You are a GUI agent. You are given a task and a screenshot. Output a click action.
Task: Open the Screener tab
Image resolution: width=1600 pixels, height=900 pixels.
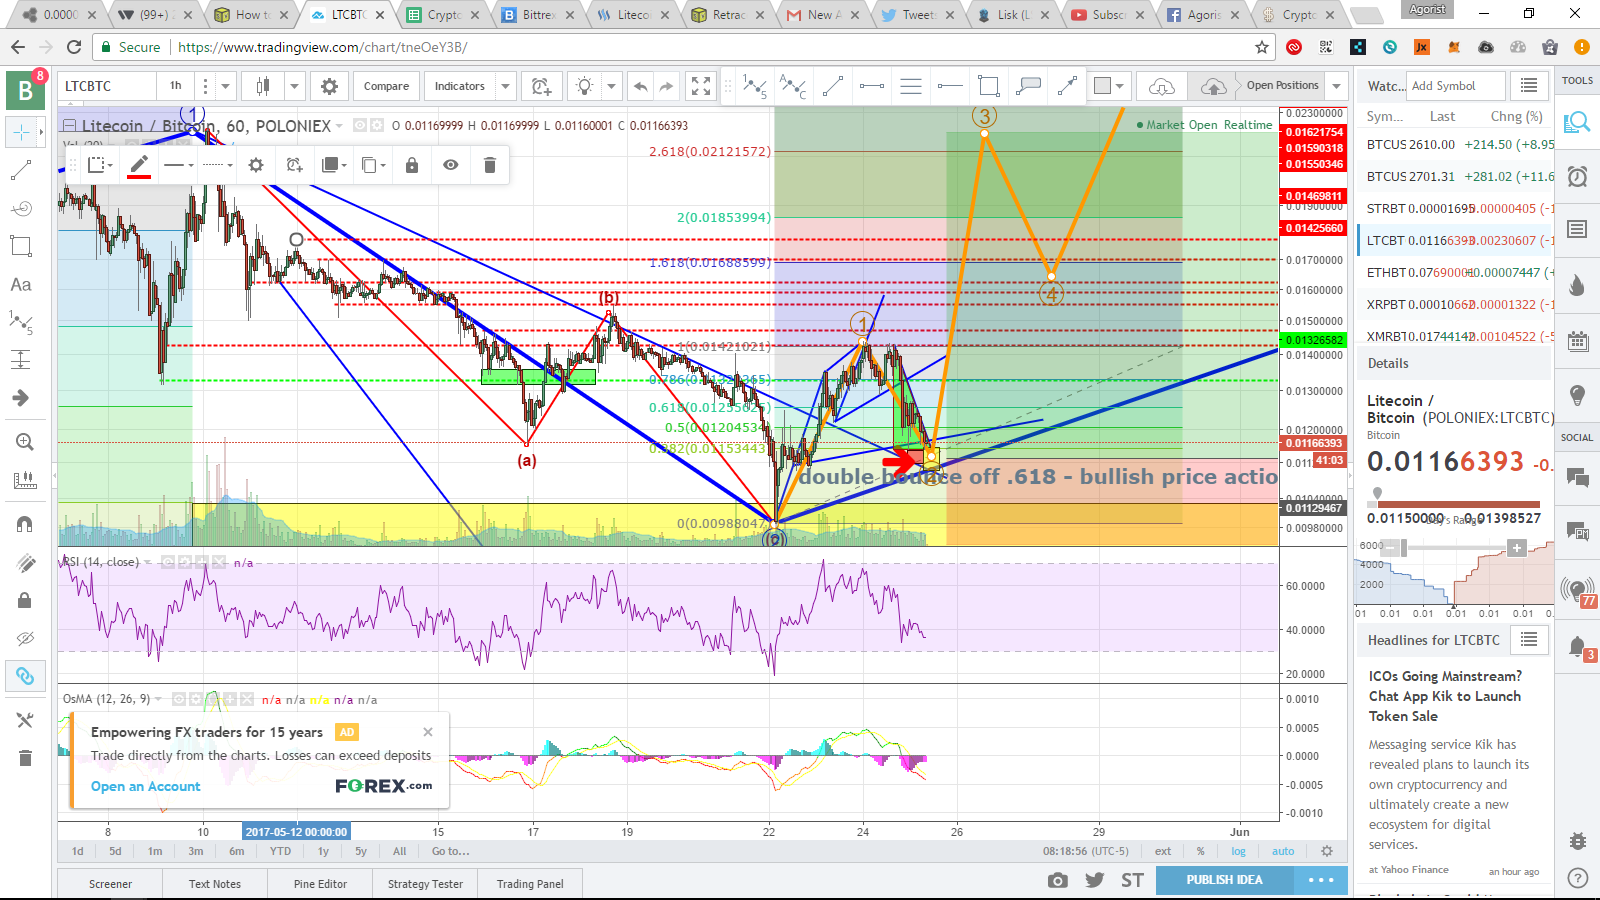pos(110,884)
